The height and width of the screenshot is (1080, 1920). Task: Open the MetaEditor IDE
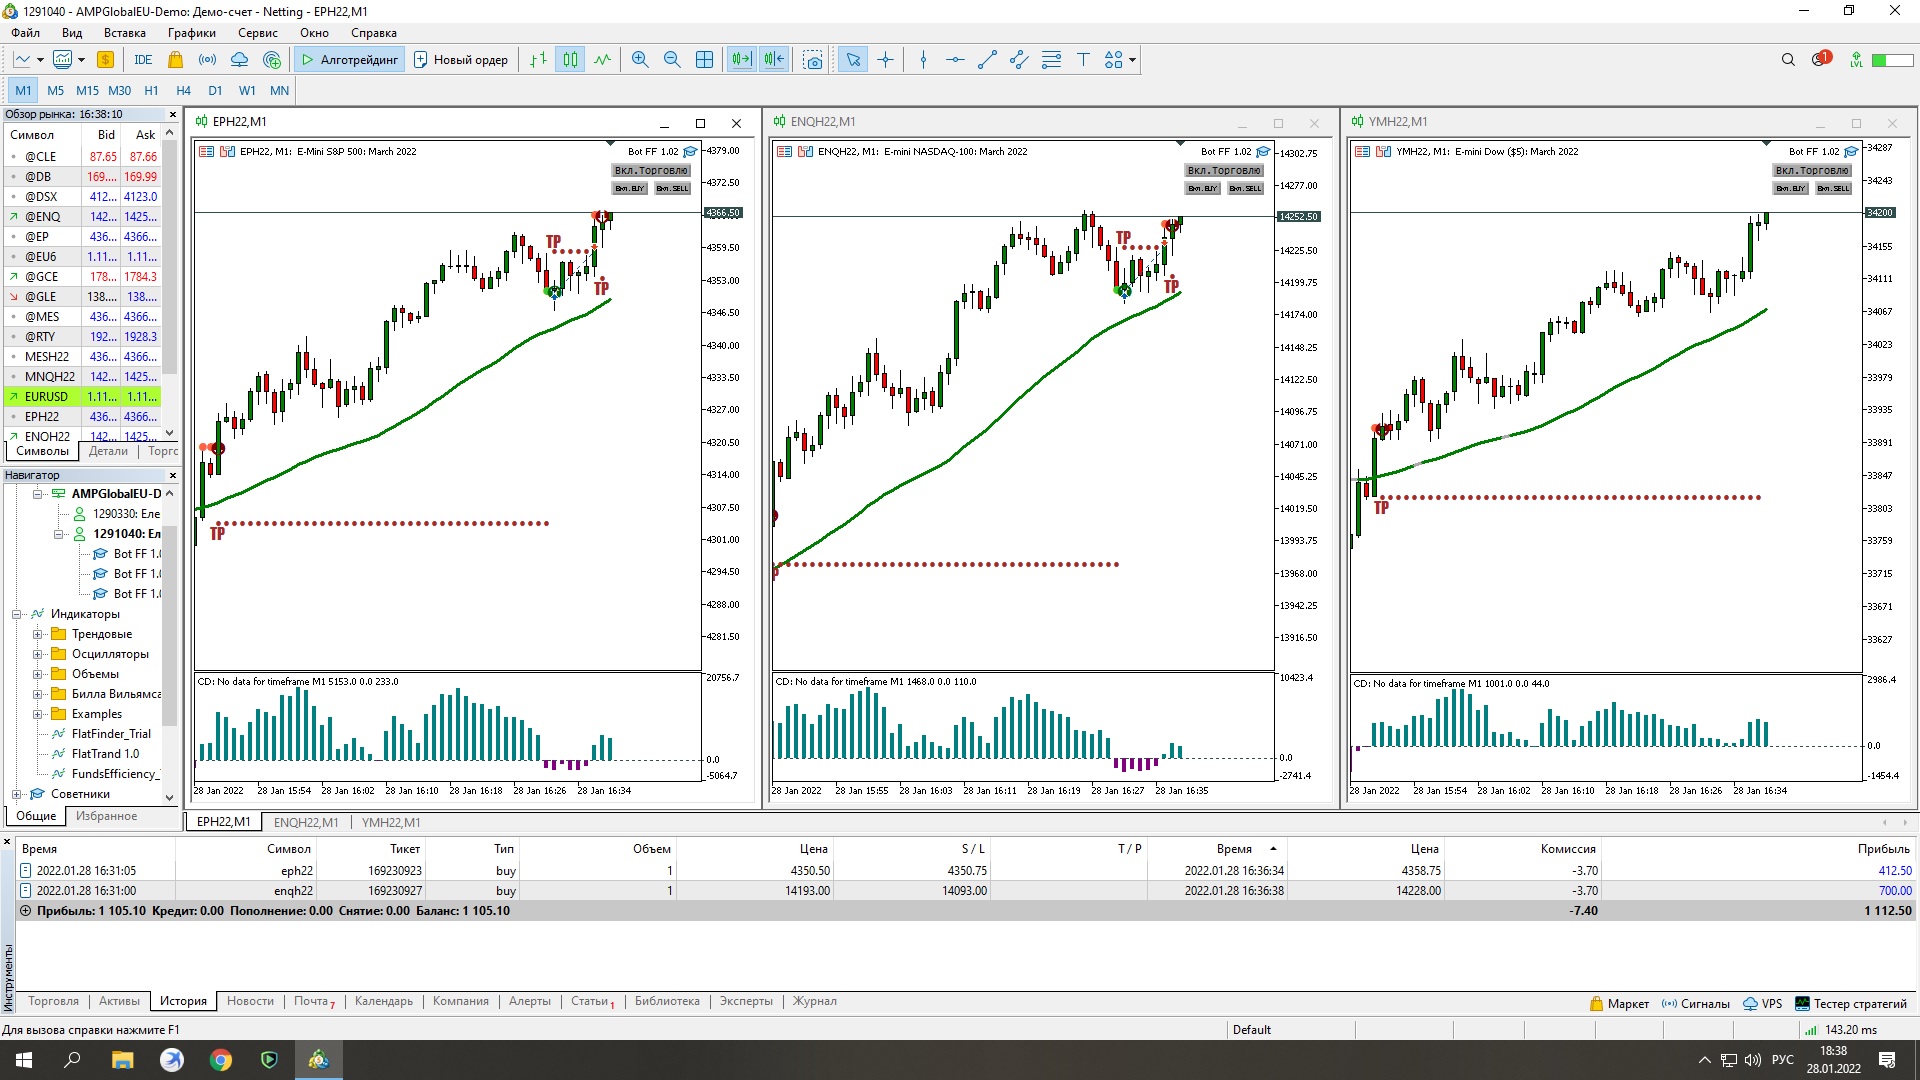coord(143,60)
